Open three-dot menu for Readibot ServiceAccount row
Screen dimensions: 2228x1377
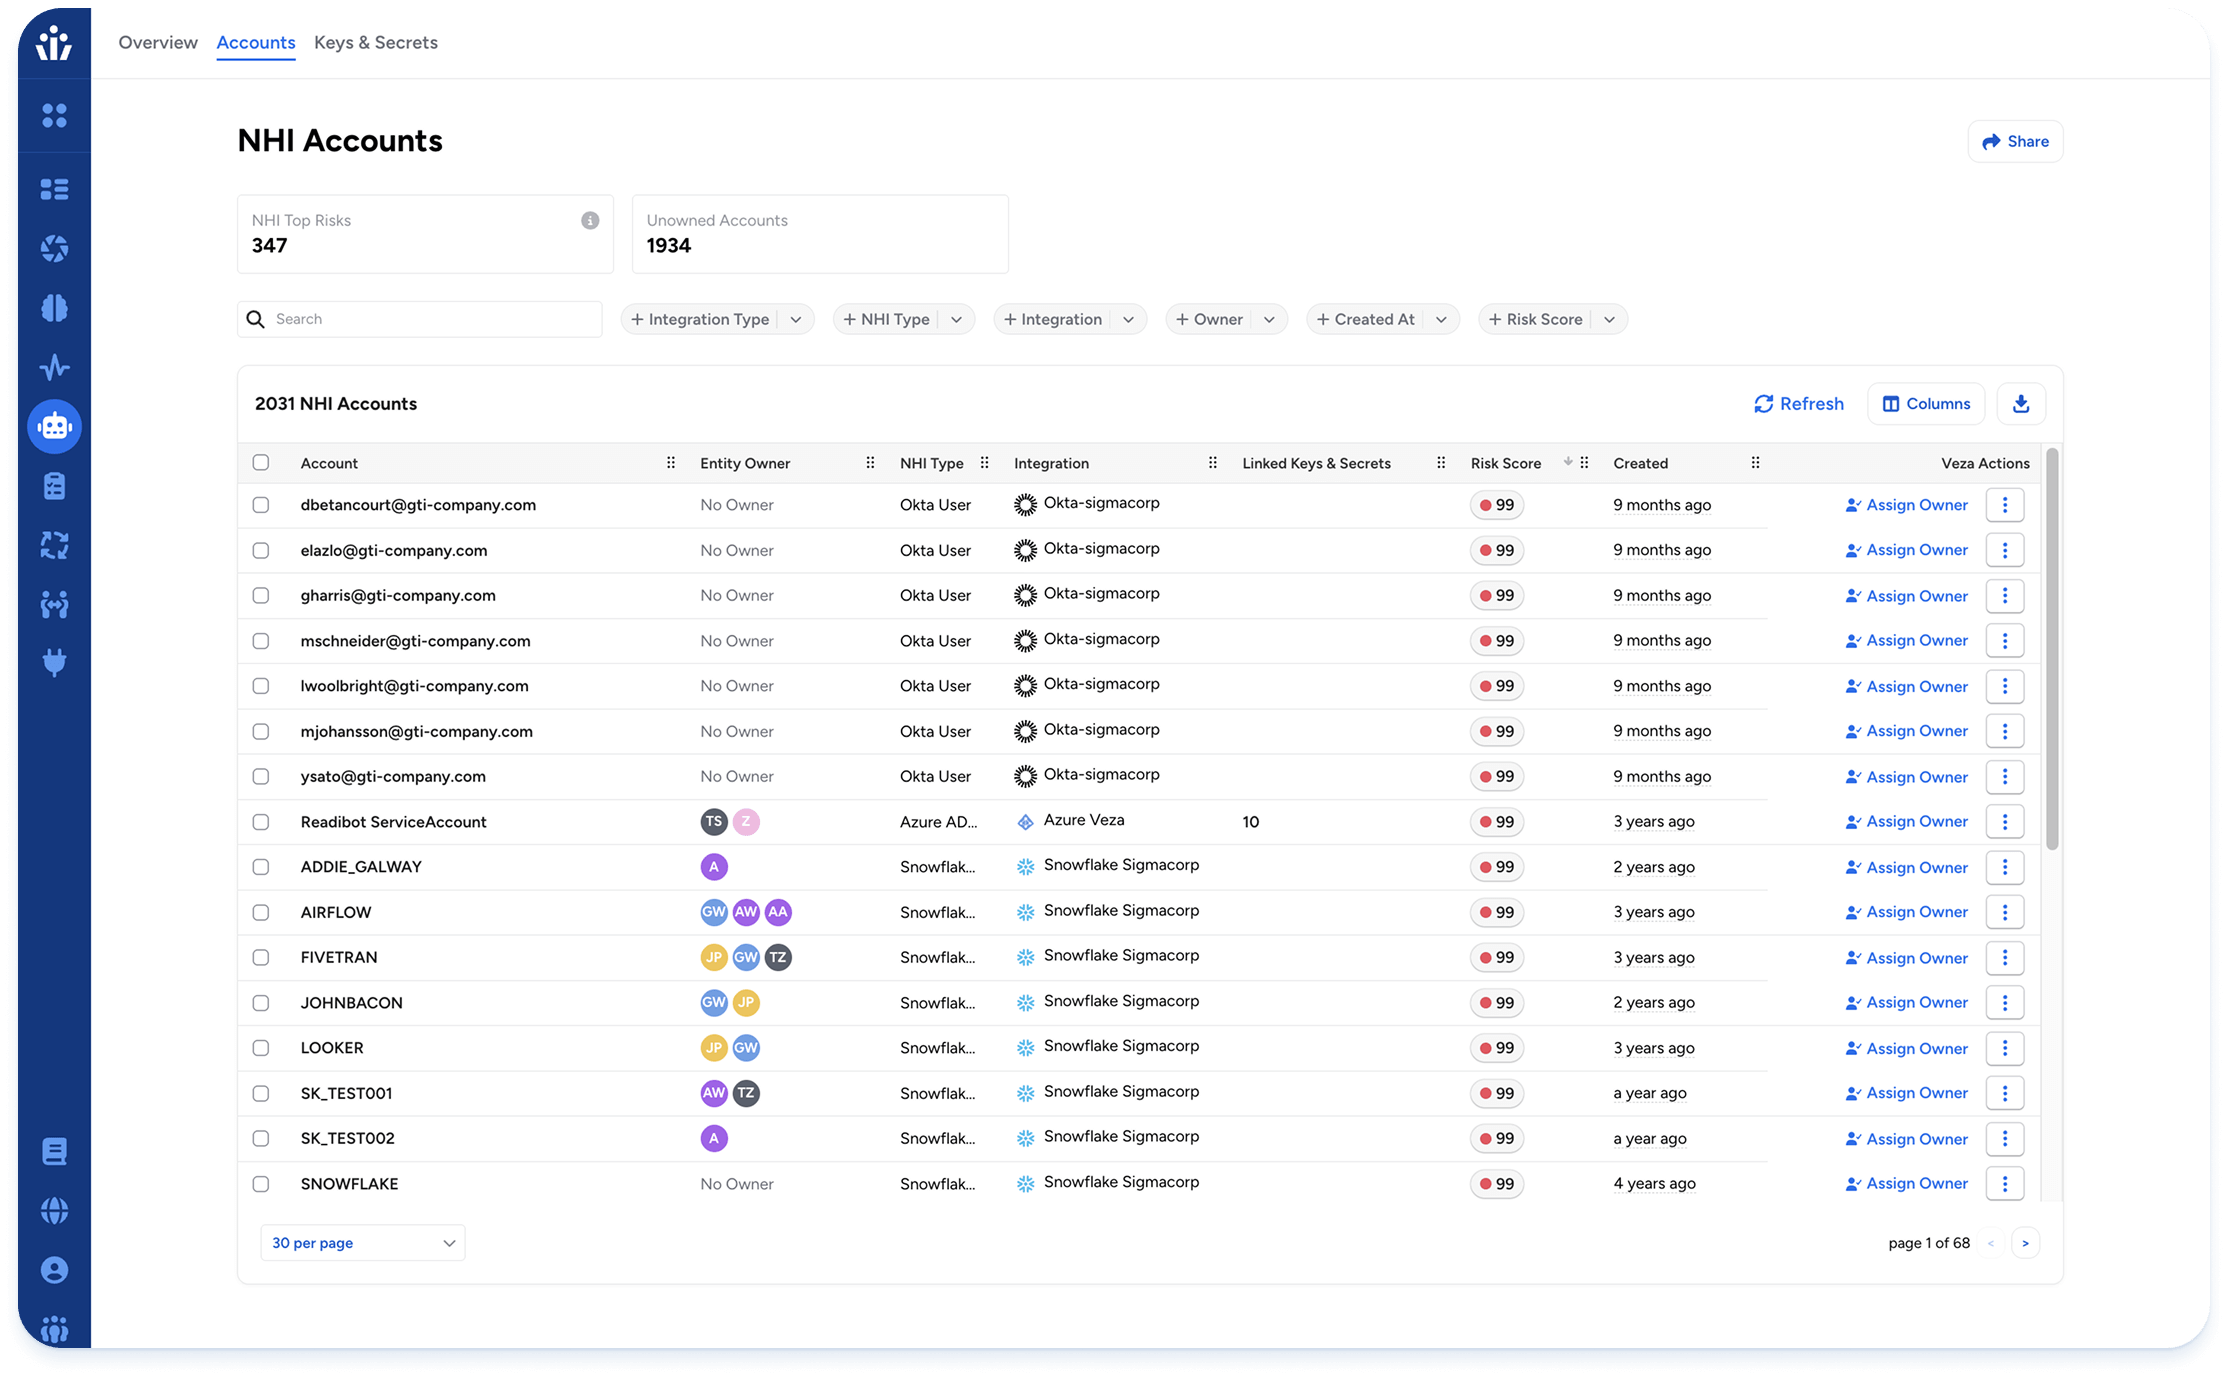[2004, 822]
